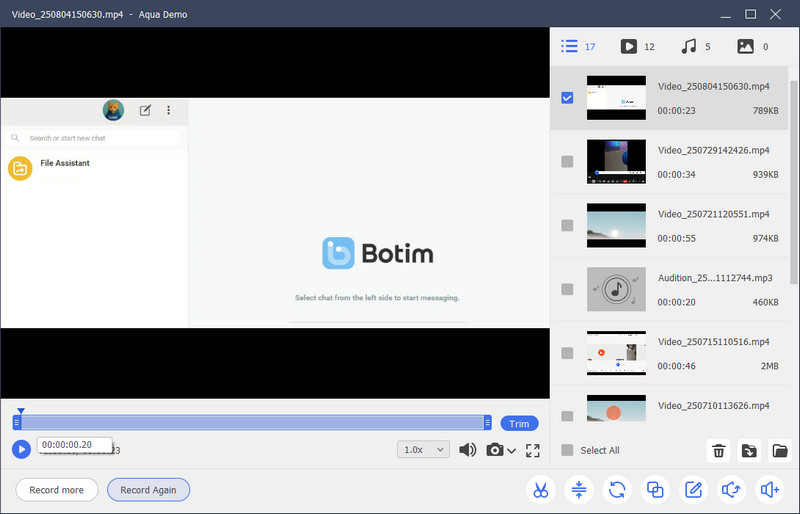Open the merge files tool icon
Screen dimensions: 800x514
tap(655, 490)
